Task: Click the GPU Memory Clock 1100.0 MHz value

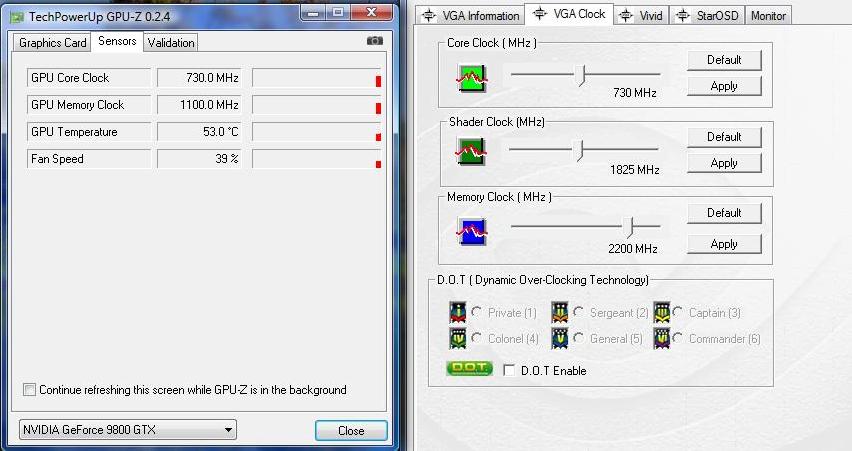Action: (x=199, y=105)
